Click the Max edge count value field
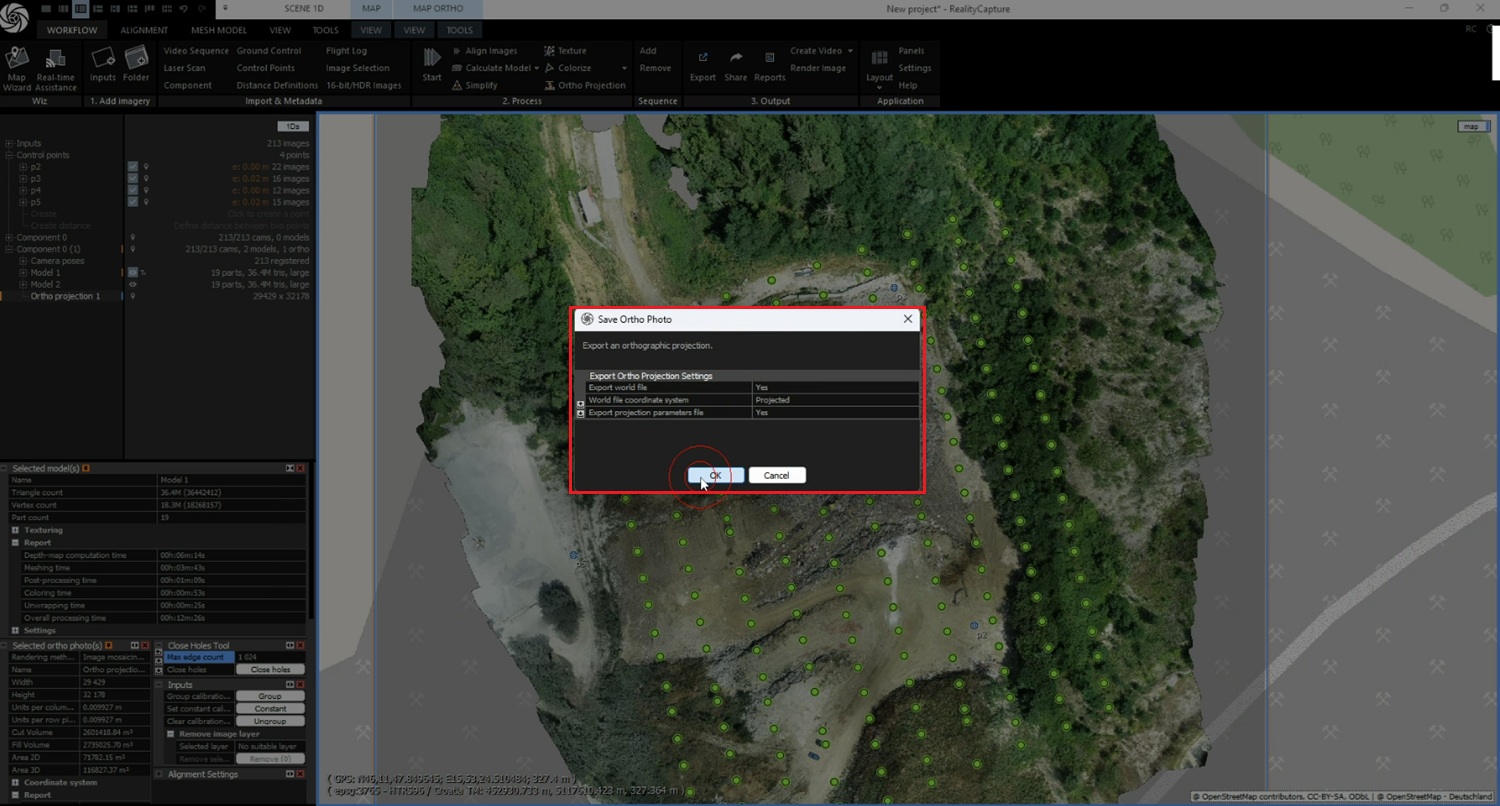The image size is (1500, 806). [269, 657]
